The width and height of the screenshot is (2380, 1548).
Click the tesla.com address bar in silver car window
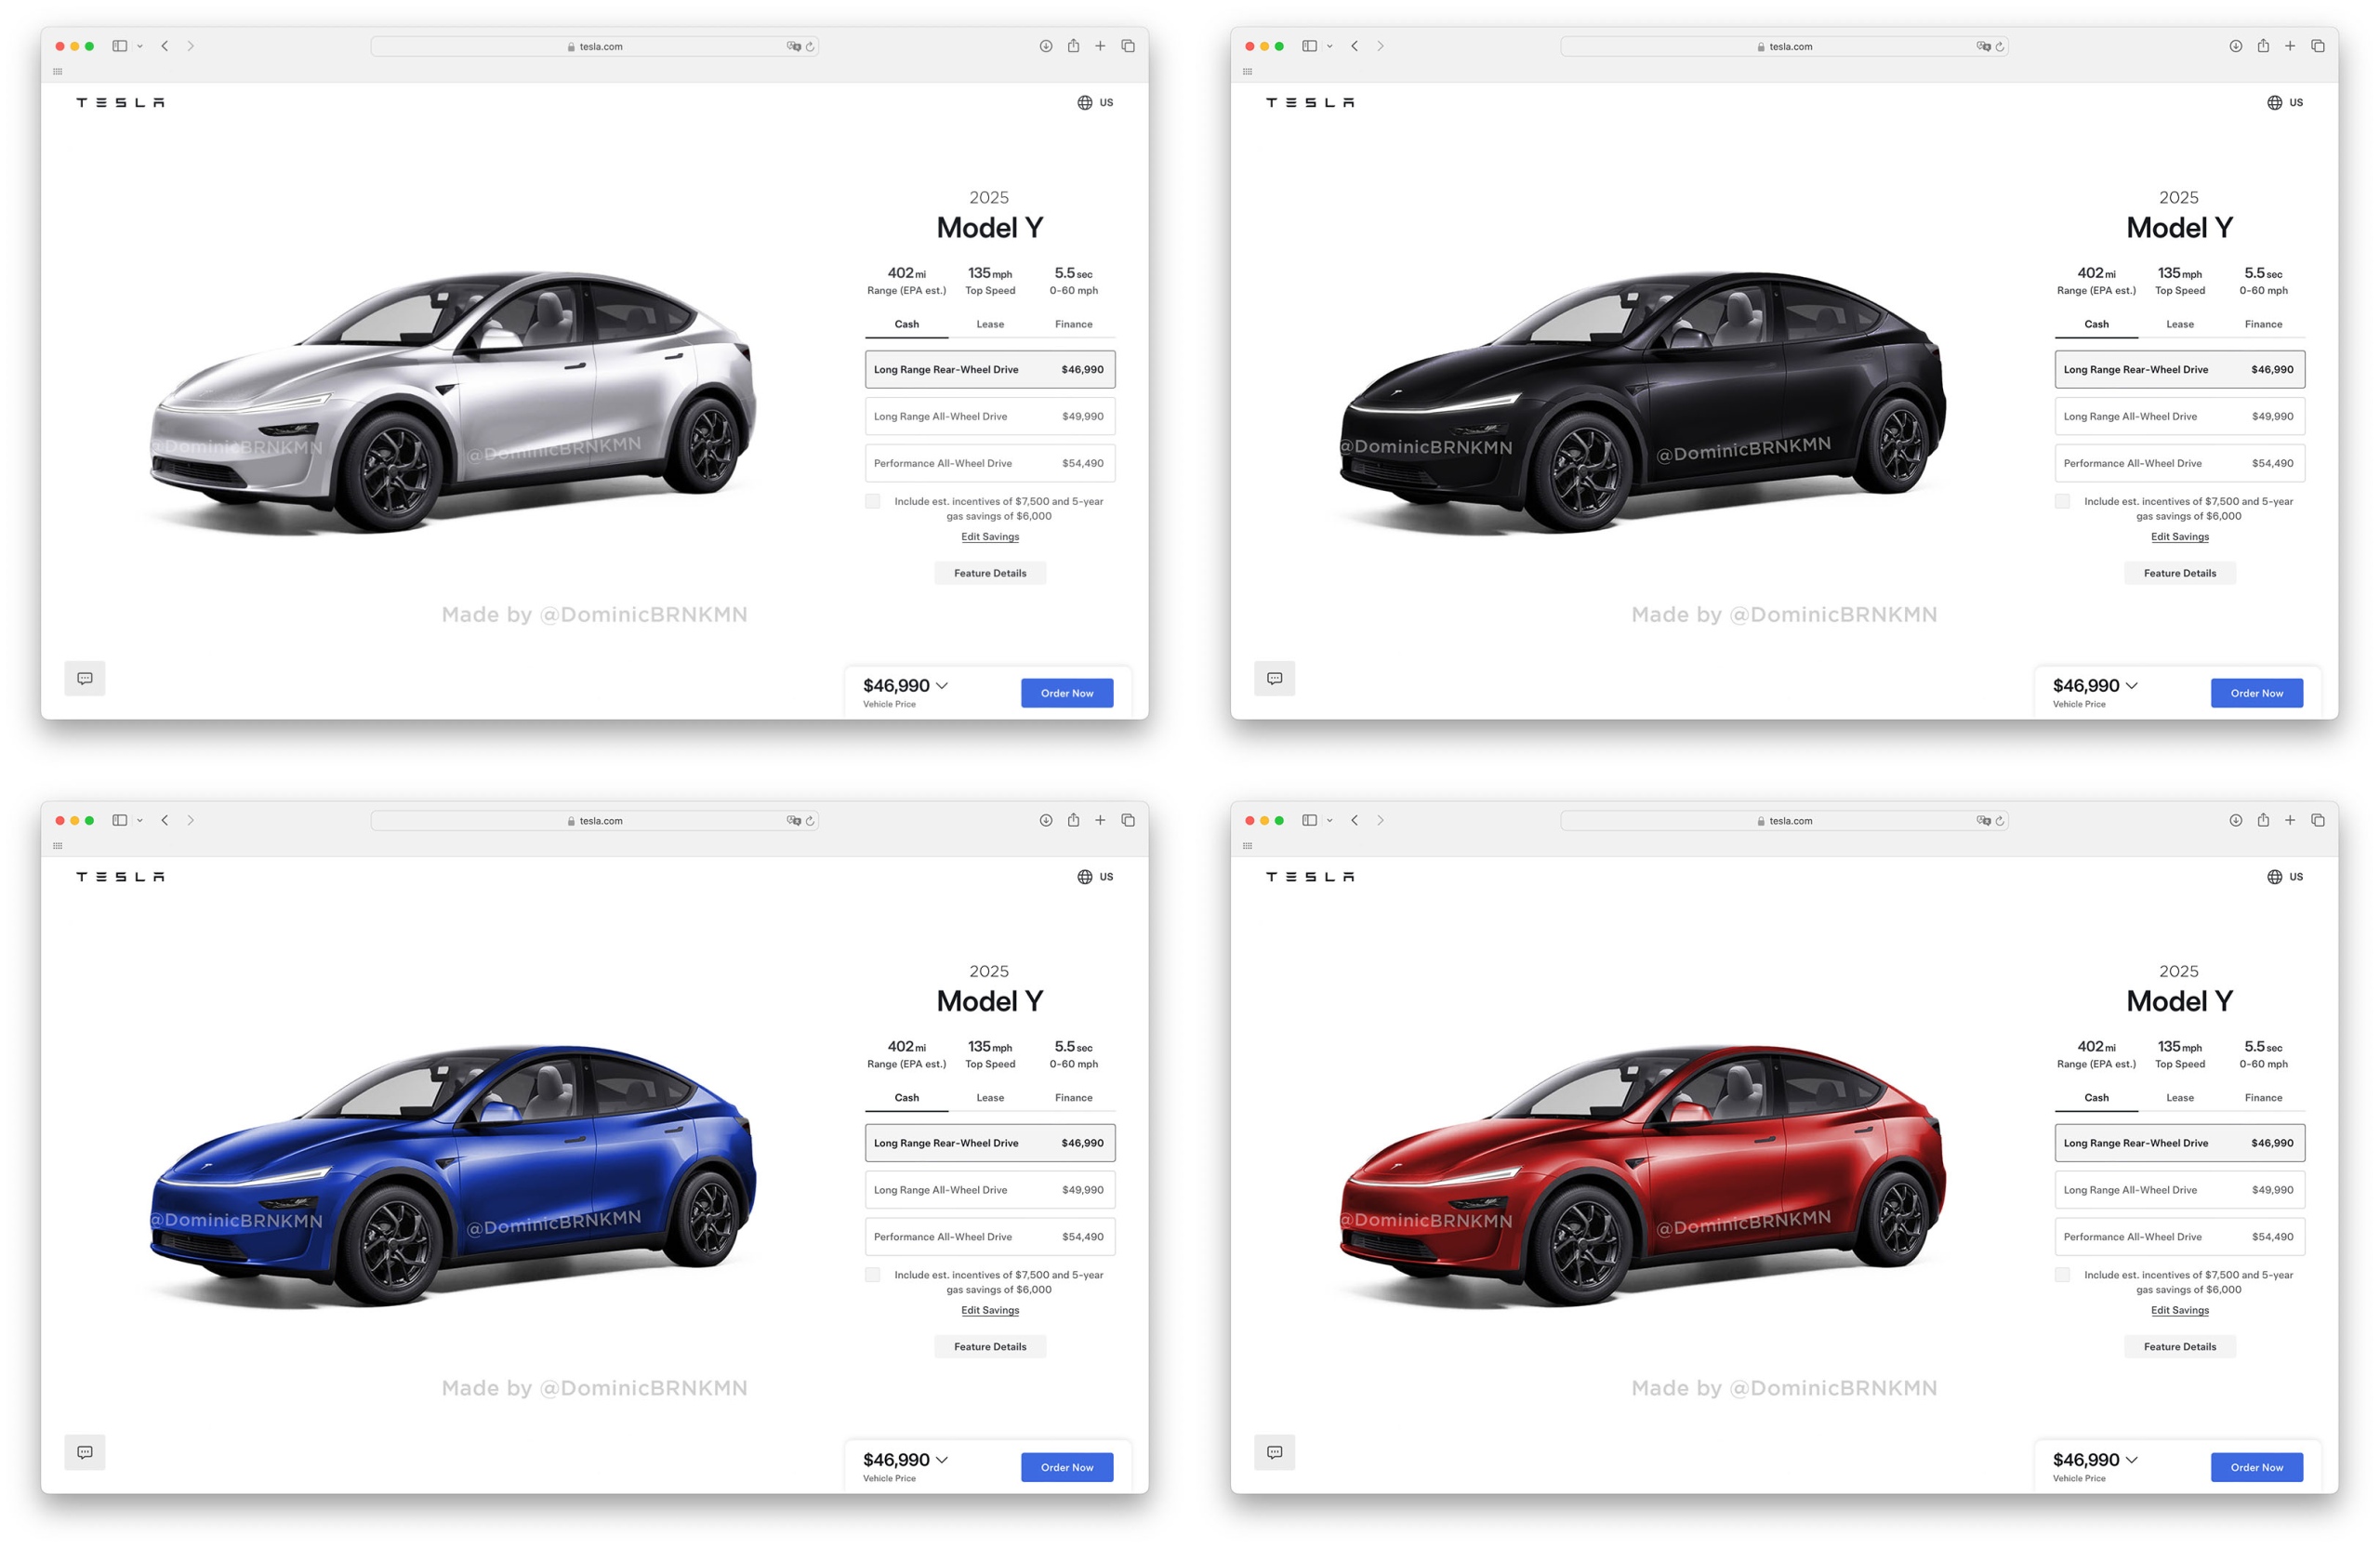[x=595, y=47]
